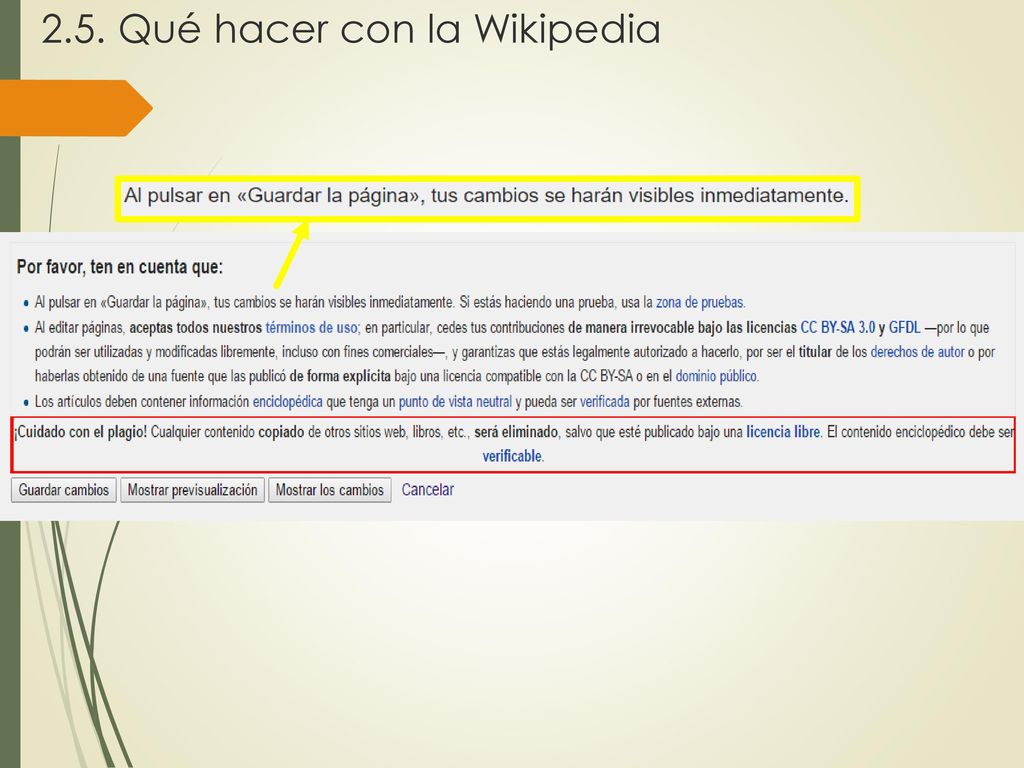Visit the derechos de autor link
The height and width of the screenshot is (768, 1024).
coord(917,352)
